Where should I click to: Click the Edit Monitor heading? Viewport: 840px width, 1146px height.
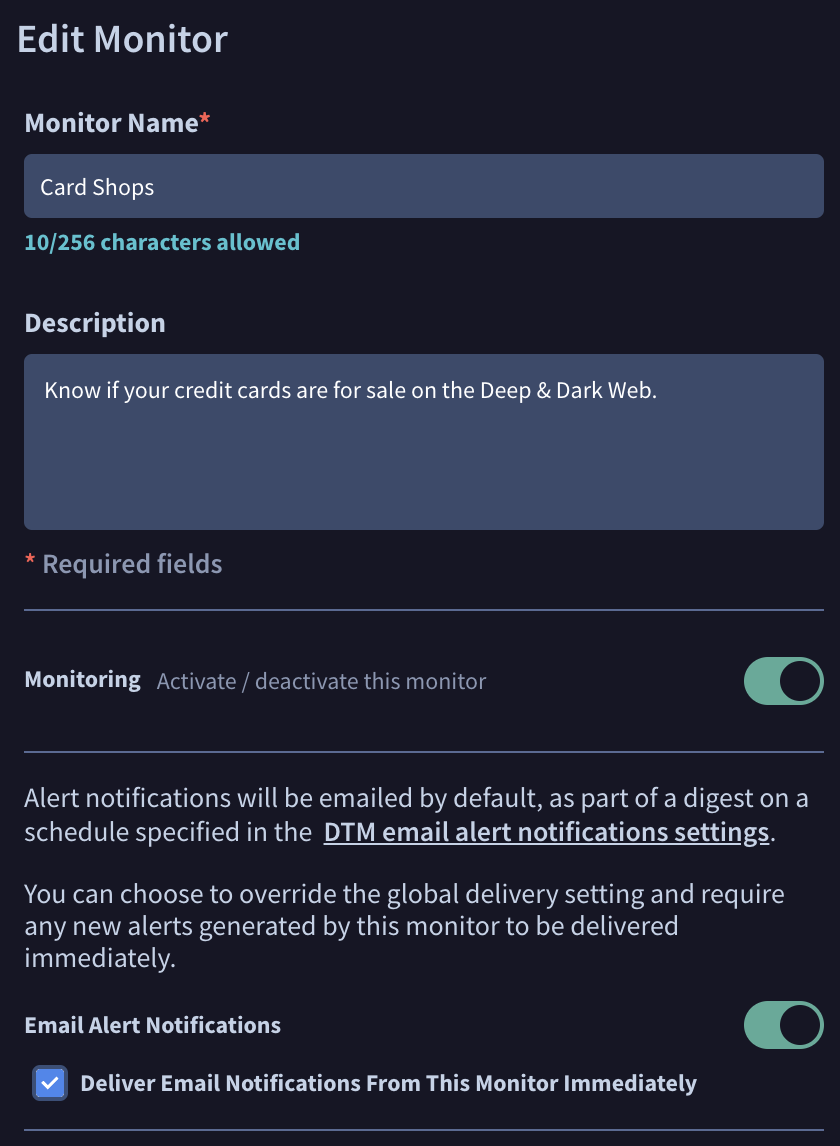point(123,39)
